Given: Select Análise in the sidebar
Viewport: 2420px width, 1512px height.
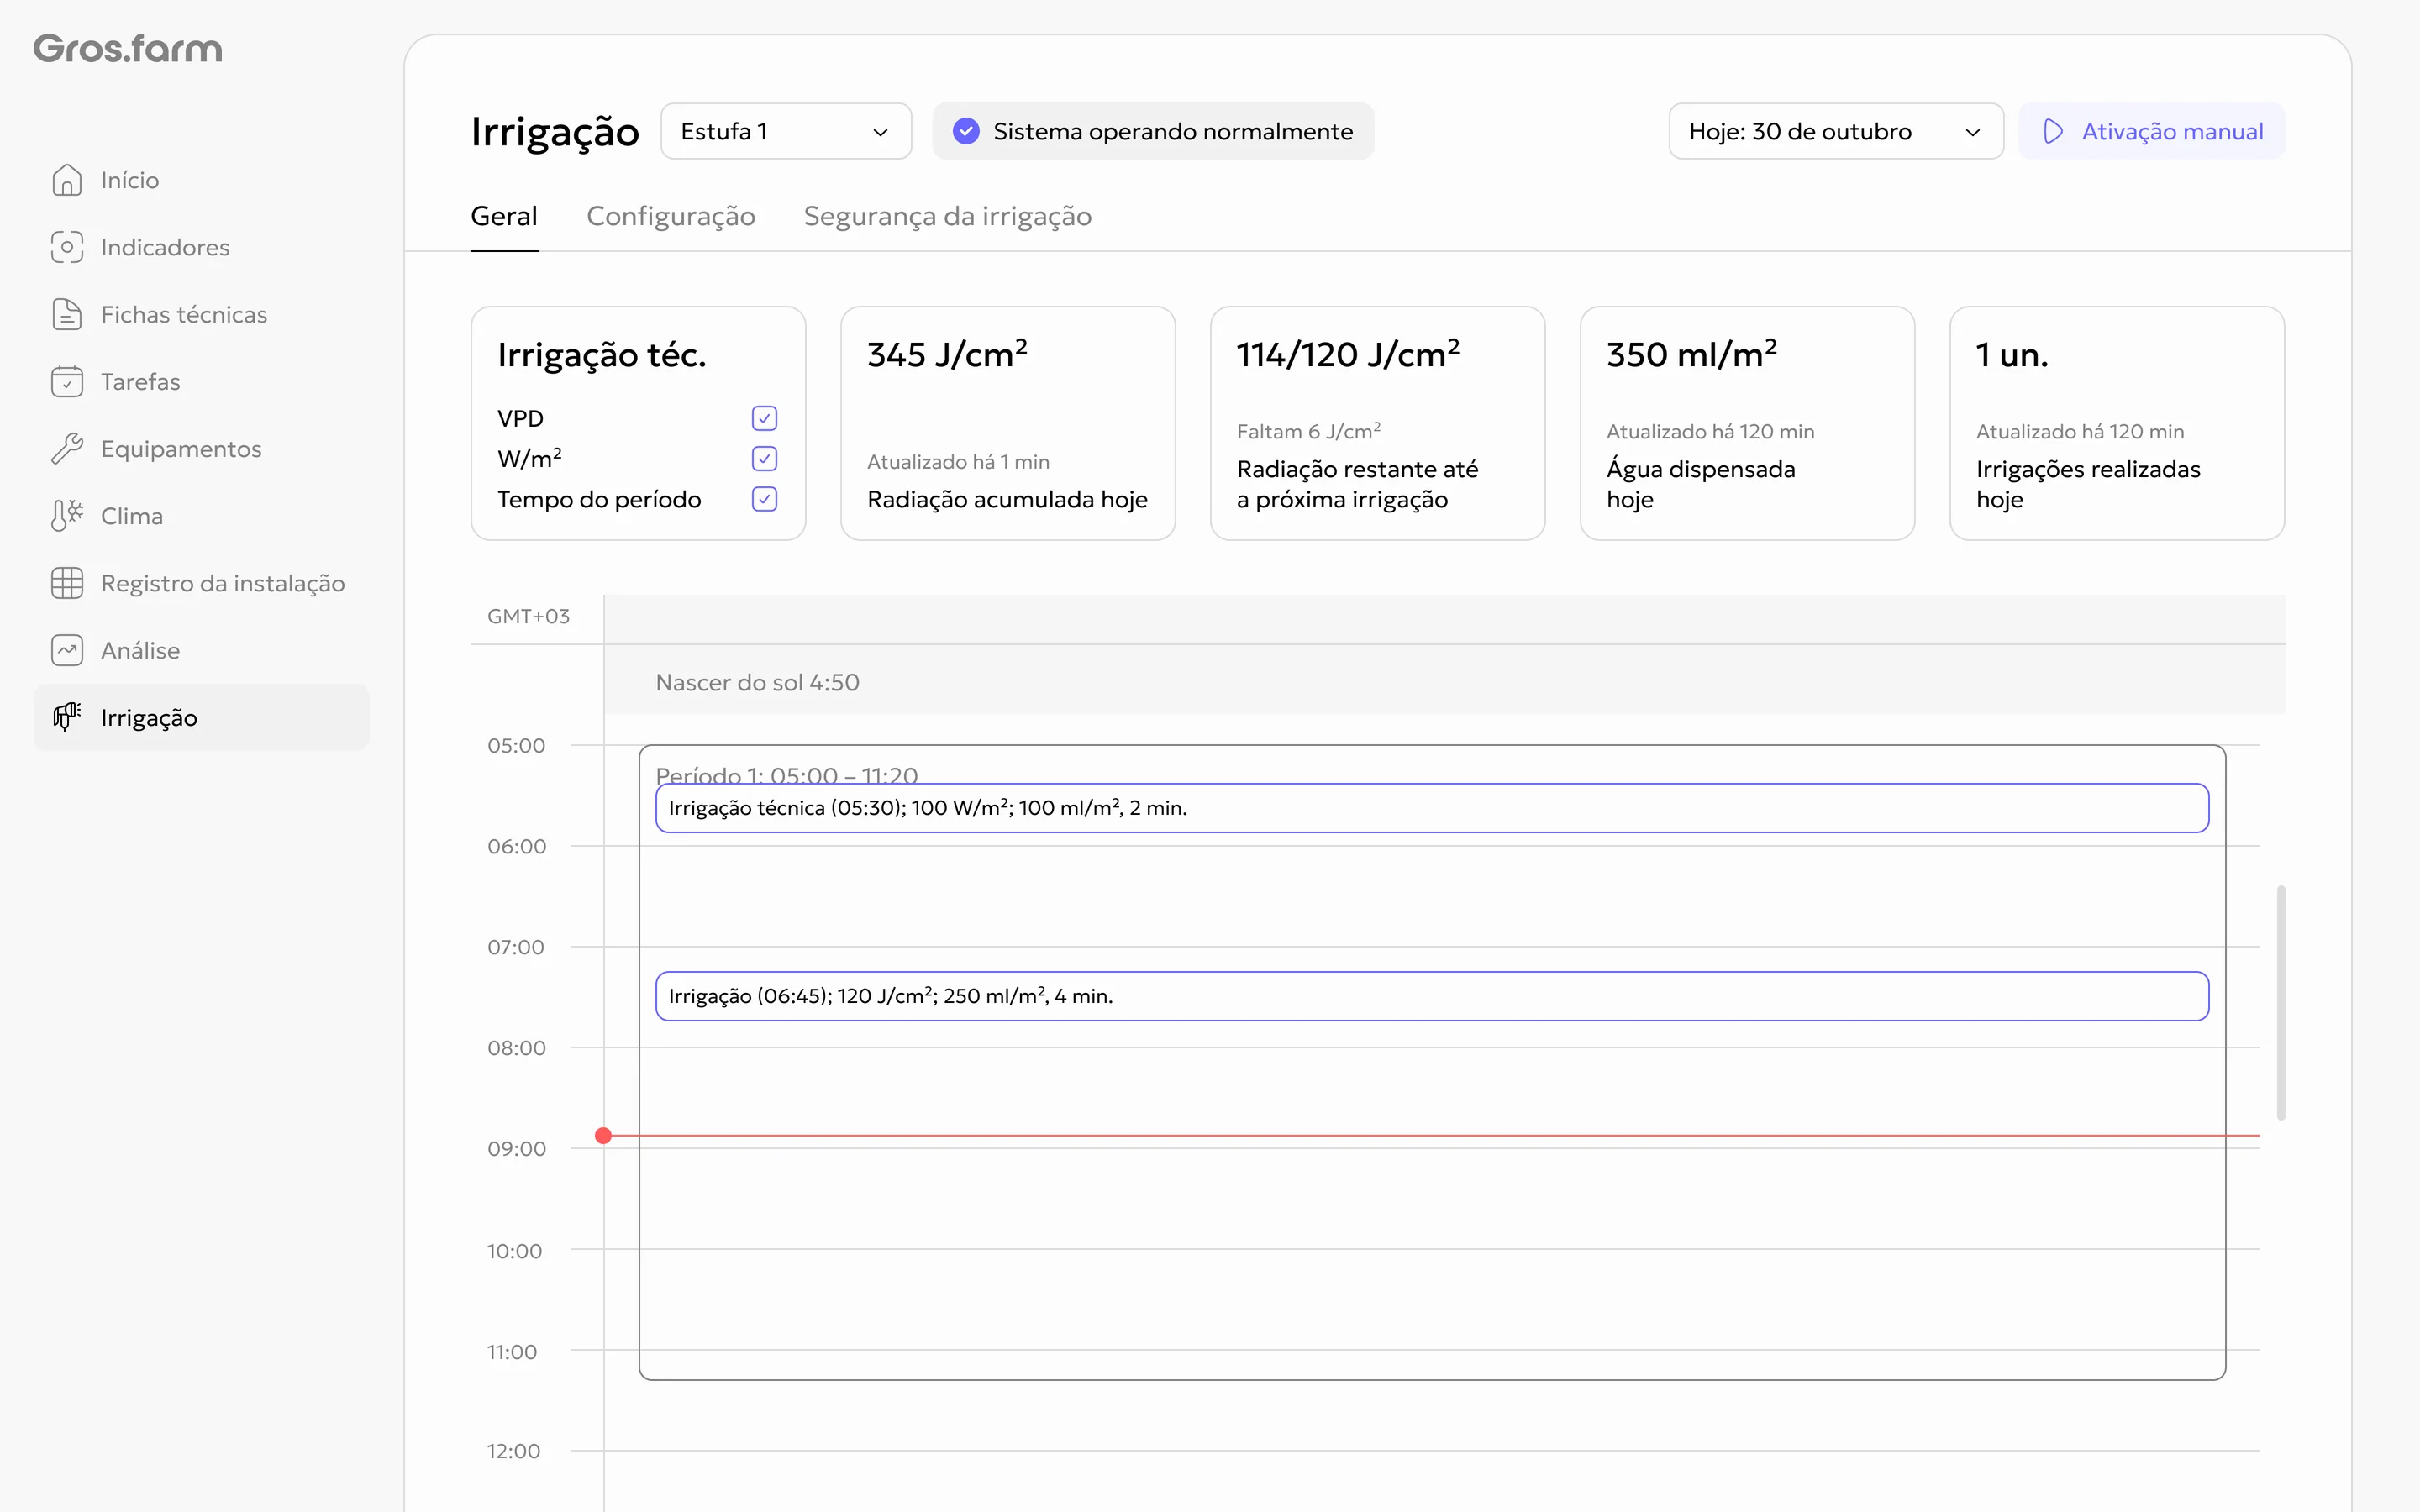Looking at the screenshot, I should [201, 650].
